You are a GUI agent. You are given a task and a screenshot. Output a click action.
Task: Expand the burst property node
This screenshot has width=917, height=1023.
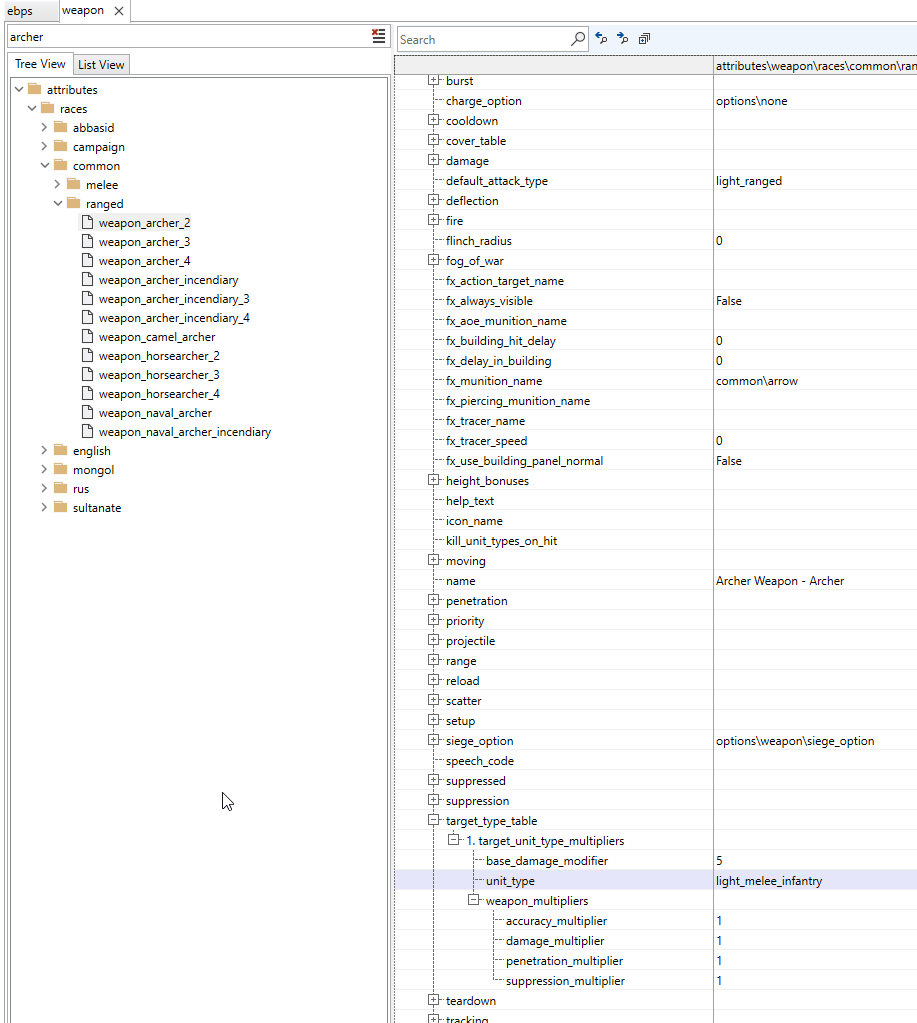434,80
